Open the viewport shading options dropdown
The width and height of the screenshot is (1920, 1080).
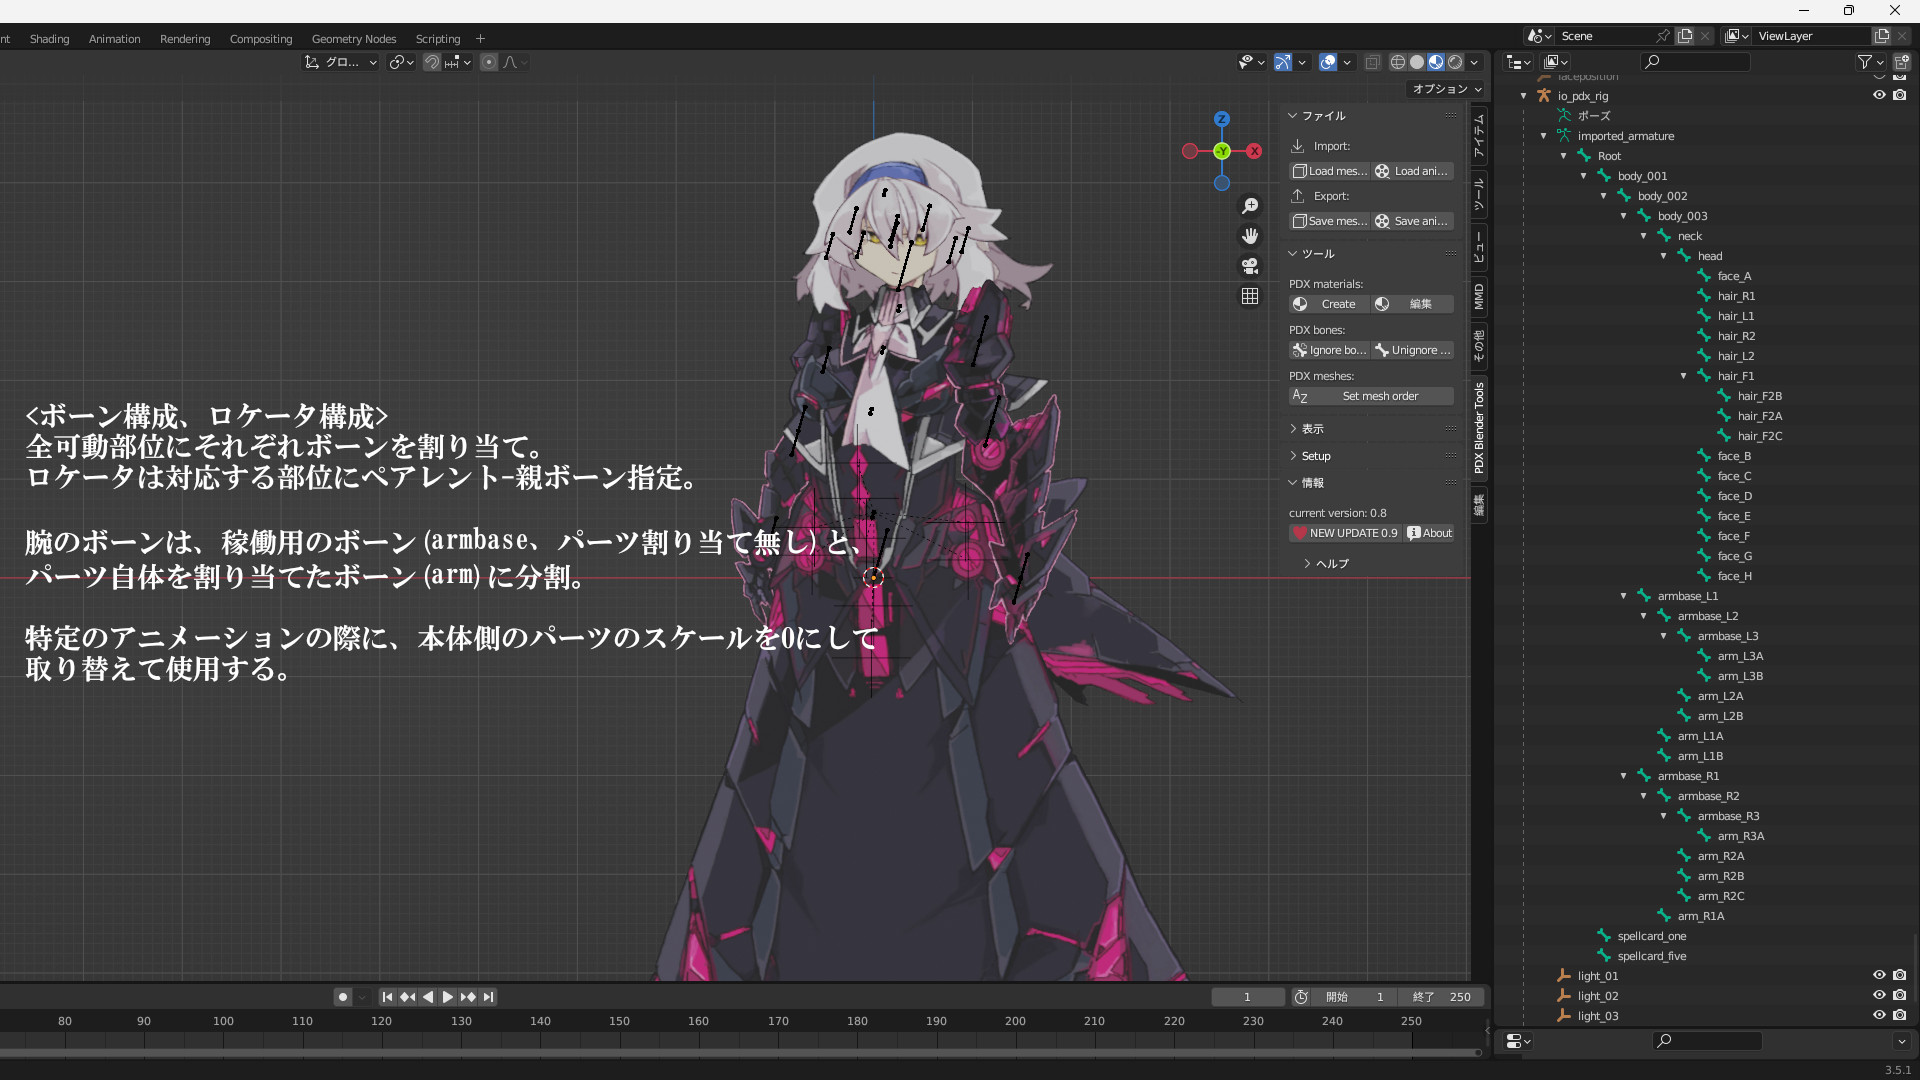point(1474,62)
